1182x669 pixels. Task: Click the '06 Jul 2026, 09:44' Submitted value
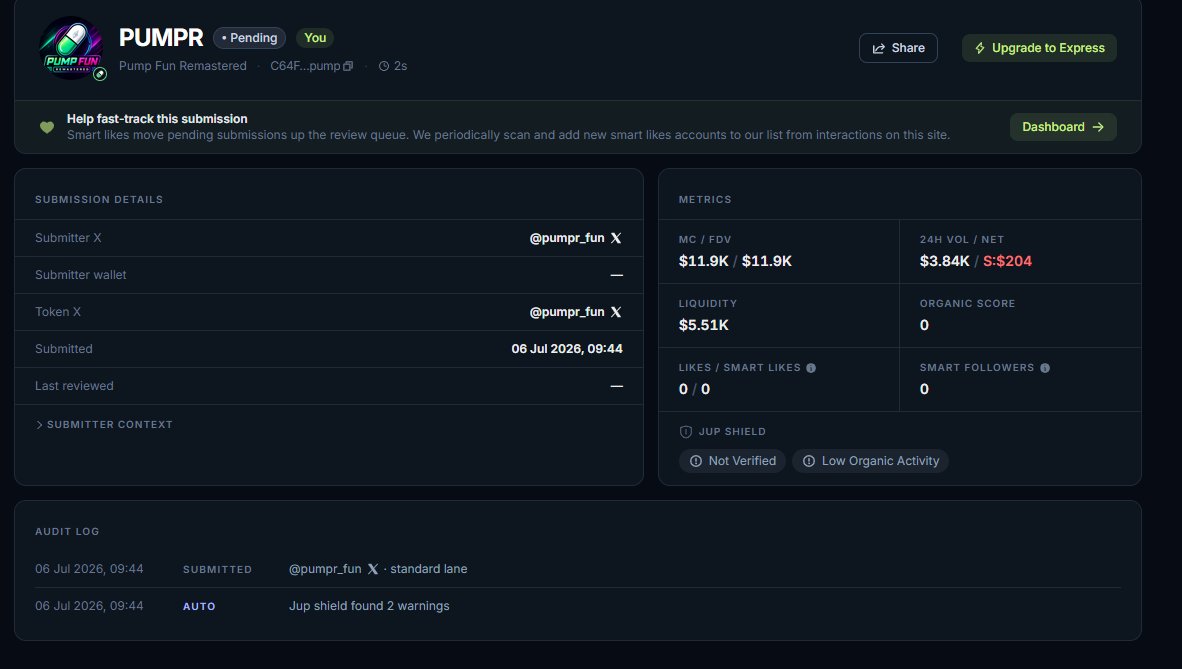coord(567,349)
